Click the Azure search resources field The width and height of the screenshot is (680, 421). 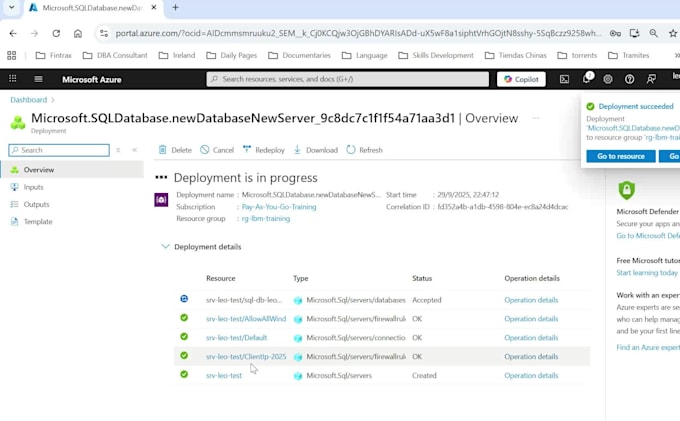click(347, 79)
